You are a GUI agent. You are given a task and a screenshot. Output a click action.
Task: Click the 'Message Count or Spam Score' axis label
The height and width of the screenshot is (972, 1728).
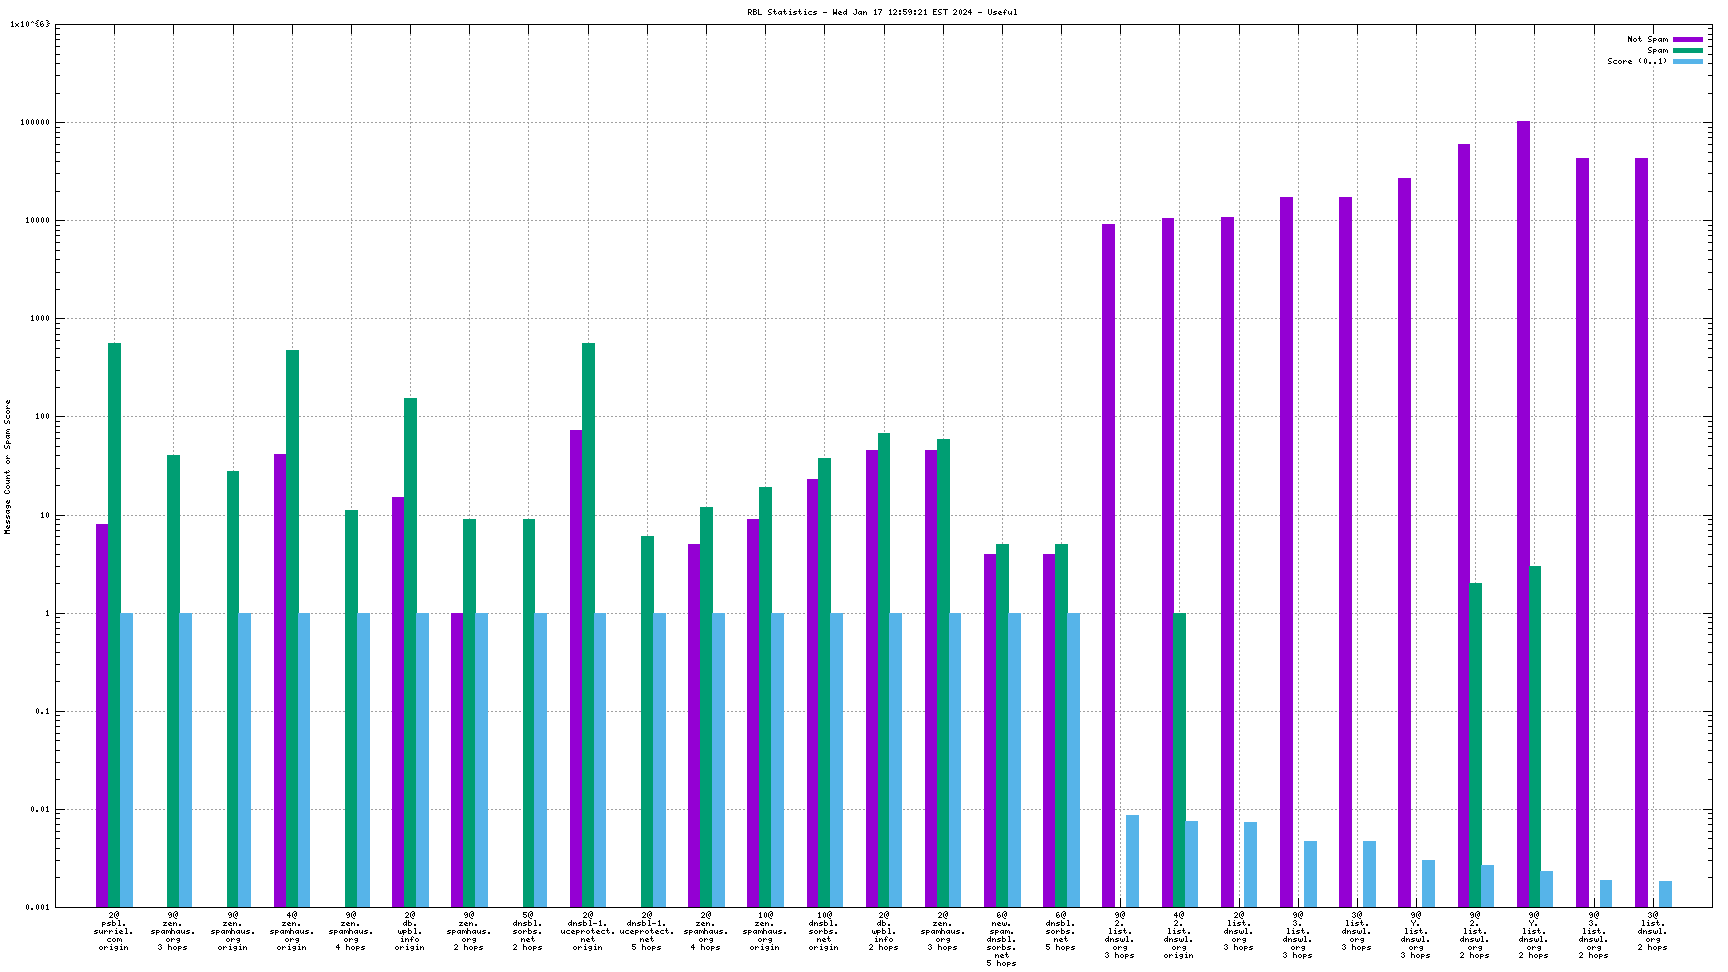pyautogui.click(x=8, y=467)
